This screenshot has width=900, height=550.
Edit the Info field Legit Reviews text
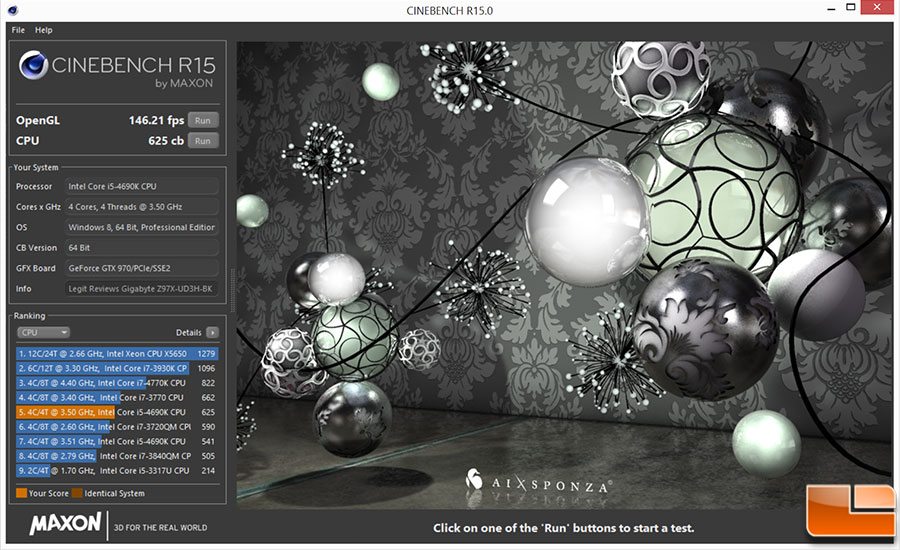pos(142,289)
